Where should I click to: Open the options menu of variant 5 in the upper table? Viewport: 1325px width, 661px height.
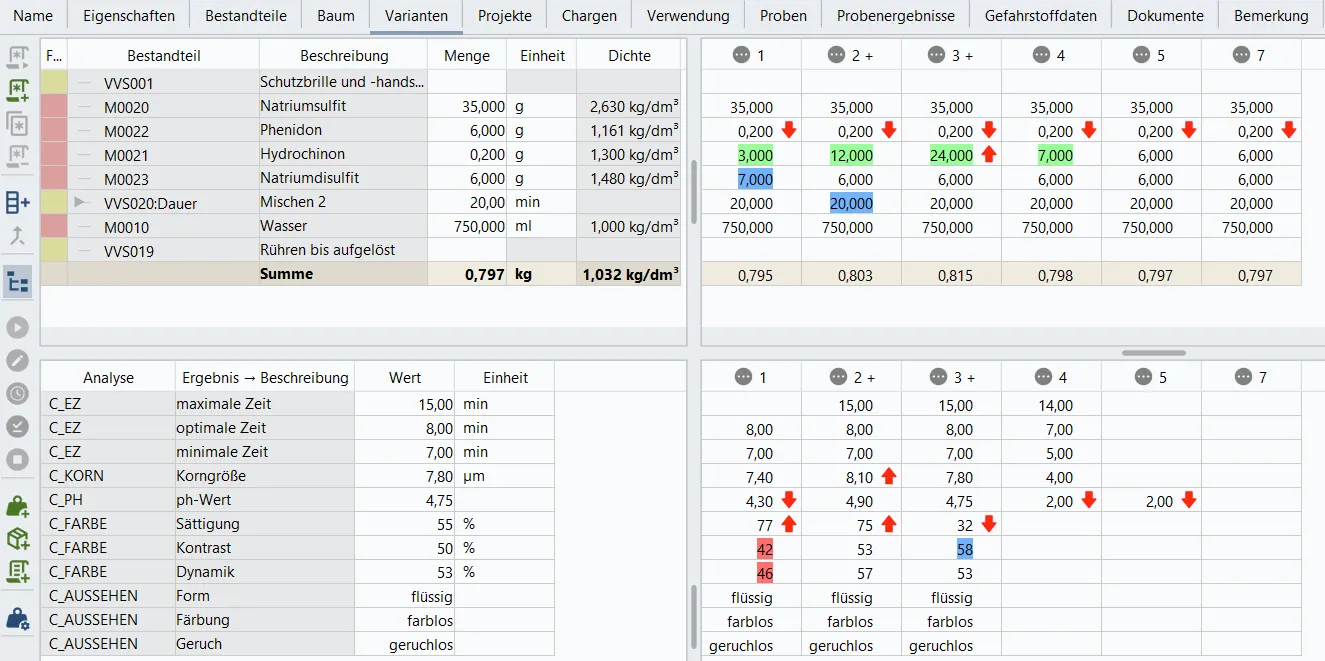coord(1141,55)
